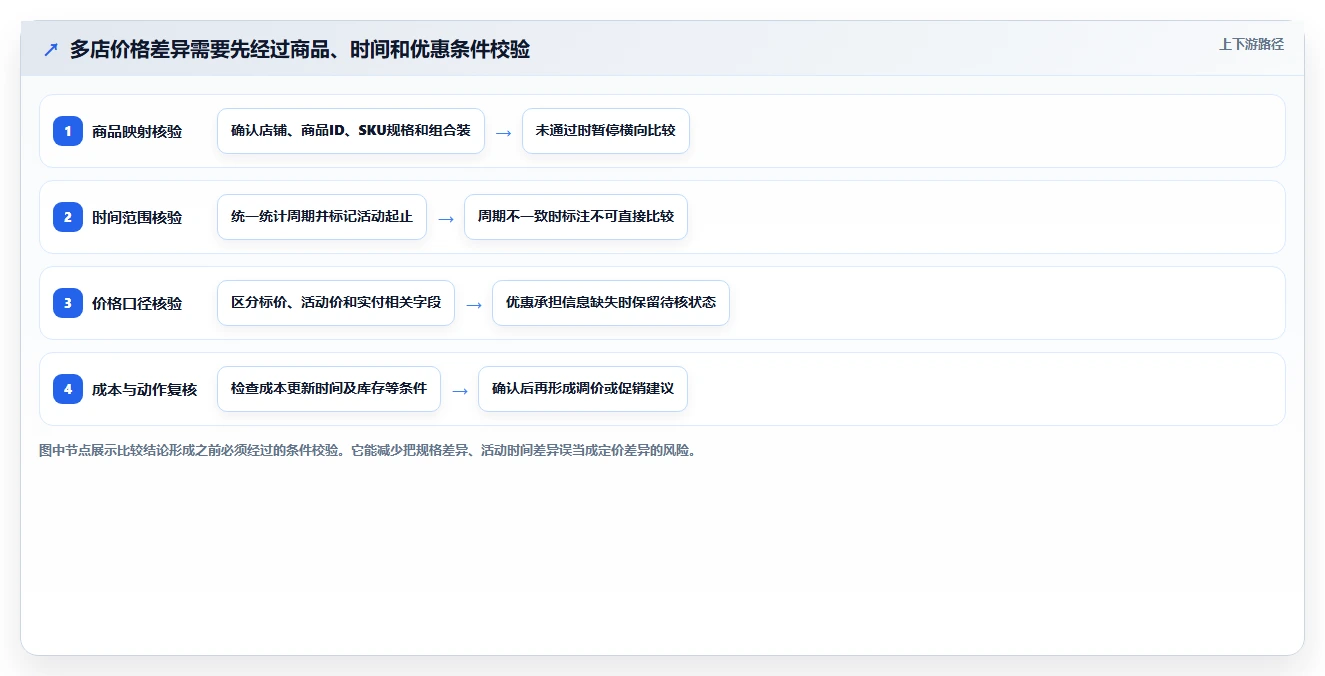The image size is (1325, 676).
Task: Click the 确认后再形成调价或促销建议 node
Action: pos(583,389)
